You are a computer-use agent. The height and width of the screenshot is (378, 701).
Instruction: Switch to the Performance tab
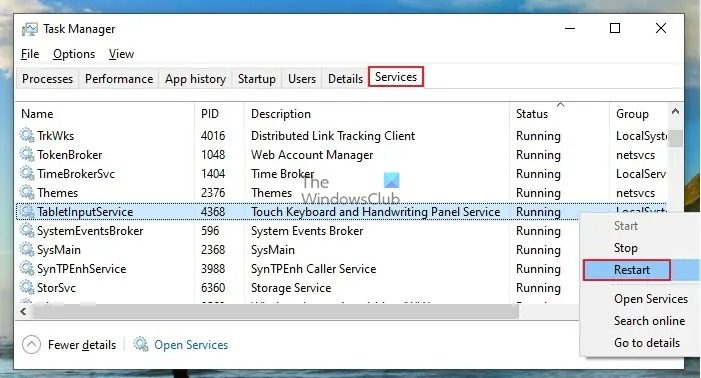(119, 79)
